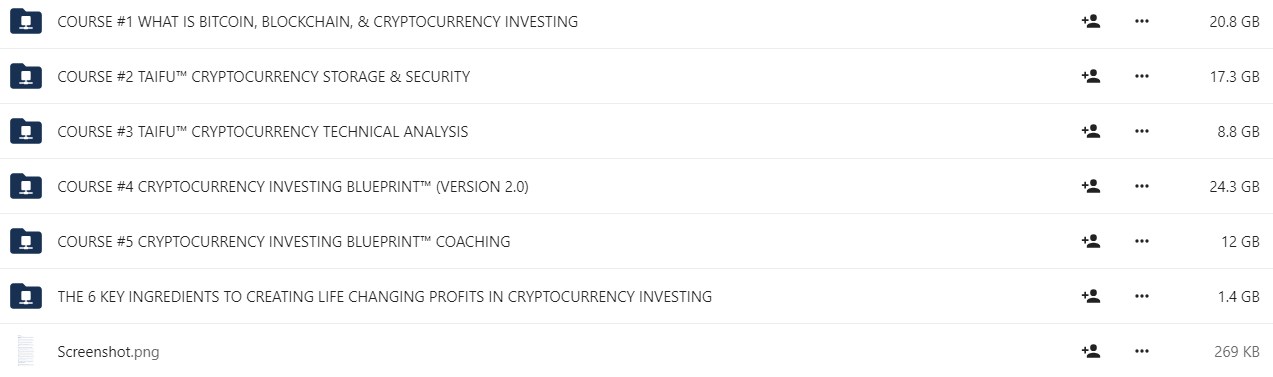This screenshot has width=1273, height=377.
Task: Open Course #4 Investing Blueprint Version 2.0
Action: (x=293, y=186)
